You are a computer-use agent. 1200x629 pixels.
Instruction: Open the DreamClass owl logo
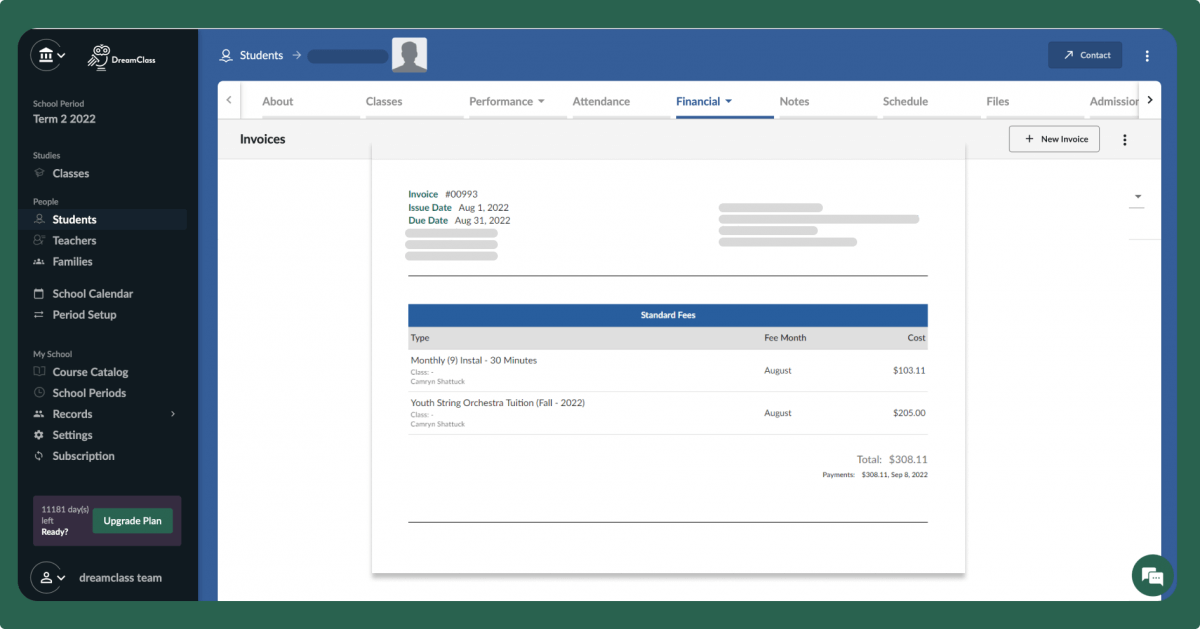[98, 57]
